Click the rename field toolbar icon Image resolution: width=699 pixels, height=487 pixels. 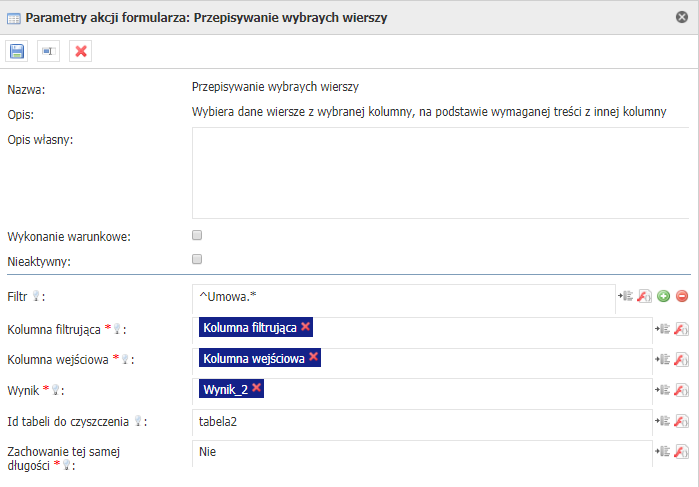coord(48,51)
